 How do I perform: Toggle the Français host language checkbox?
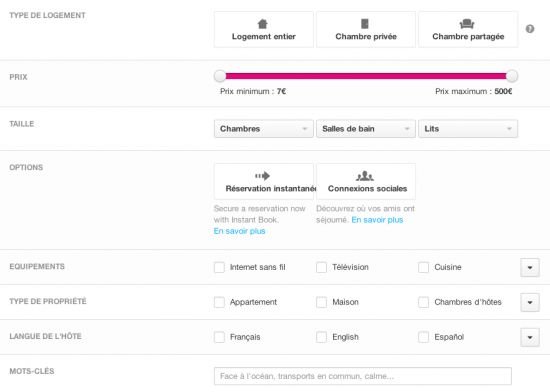(219, 337)
